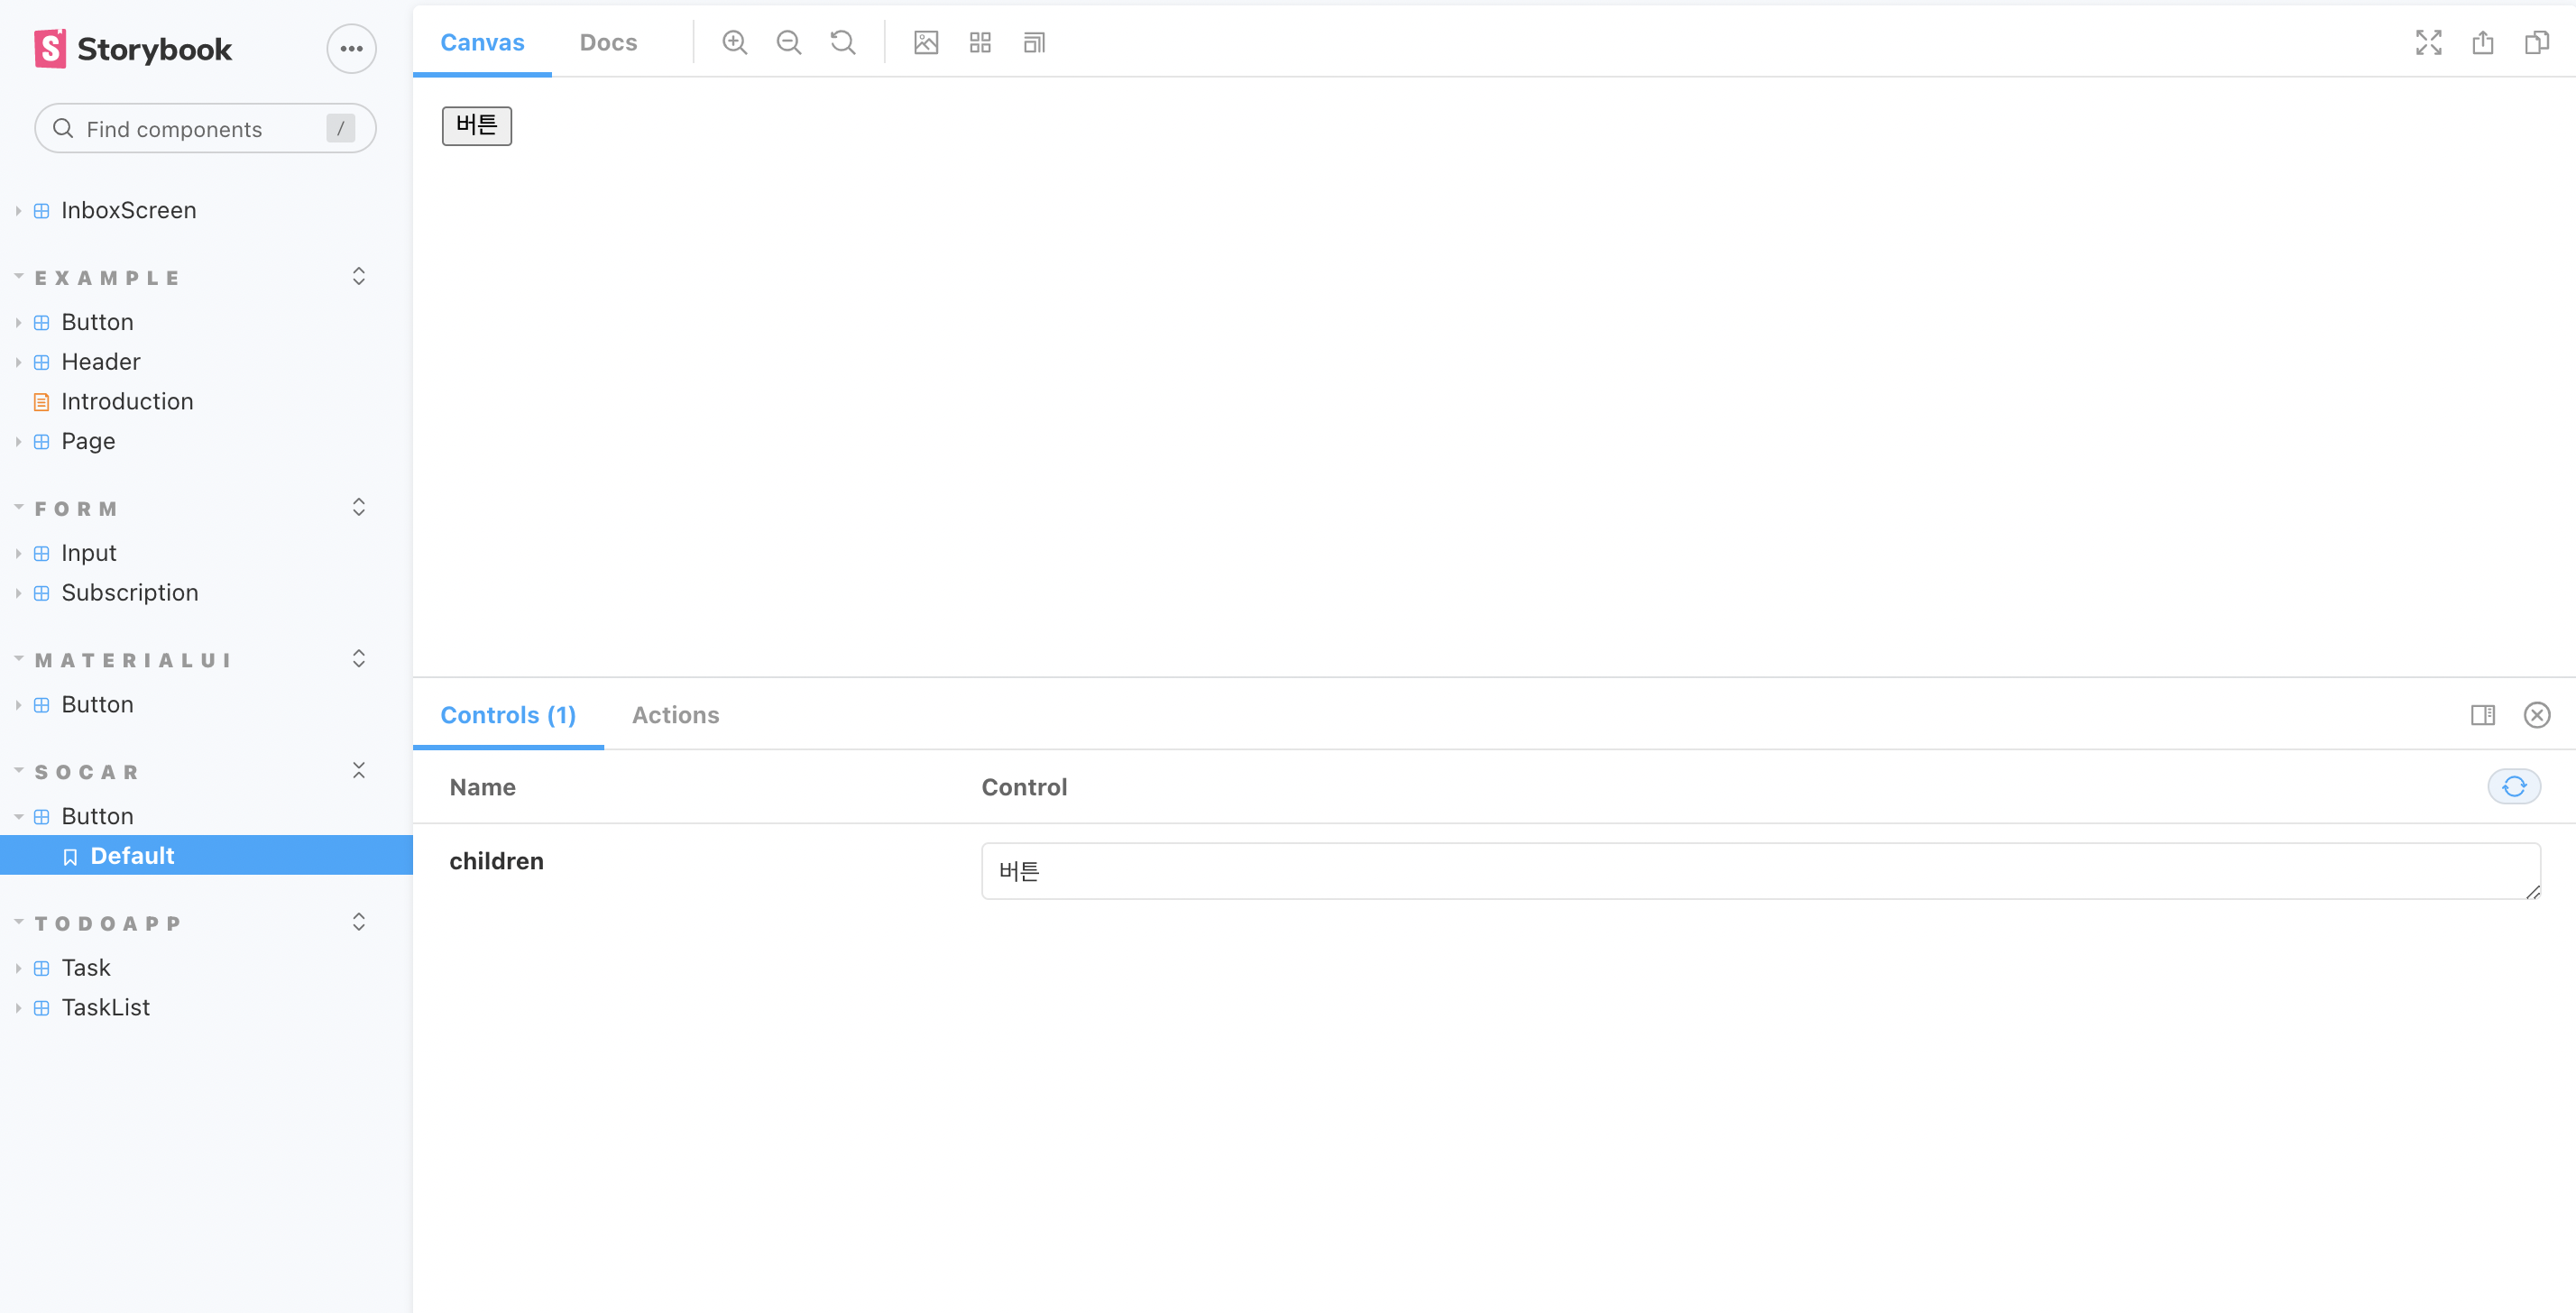The width and height of the screenshot is (2576, 1313).
Task: Click the children property name
Action: coord(496,861)
